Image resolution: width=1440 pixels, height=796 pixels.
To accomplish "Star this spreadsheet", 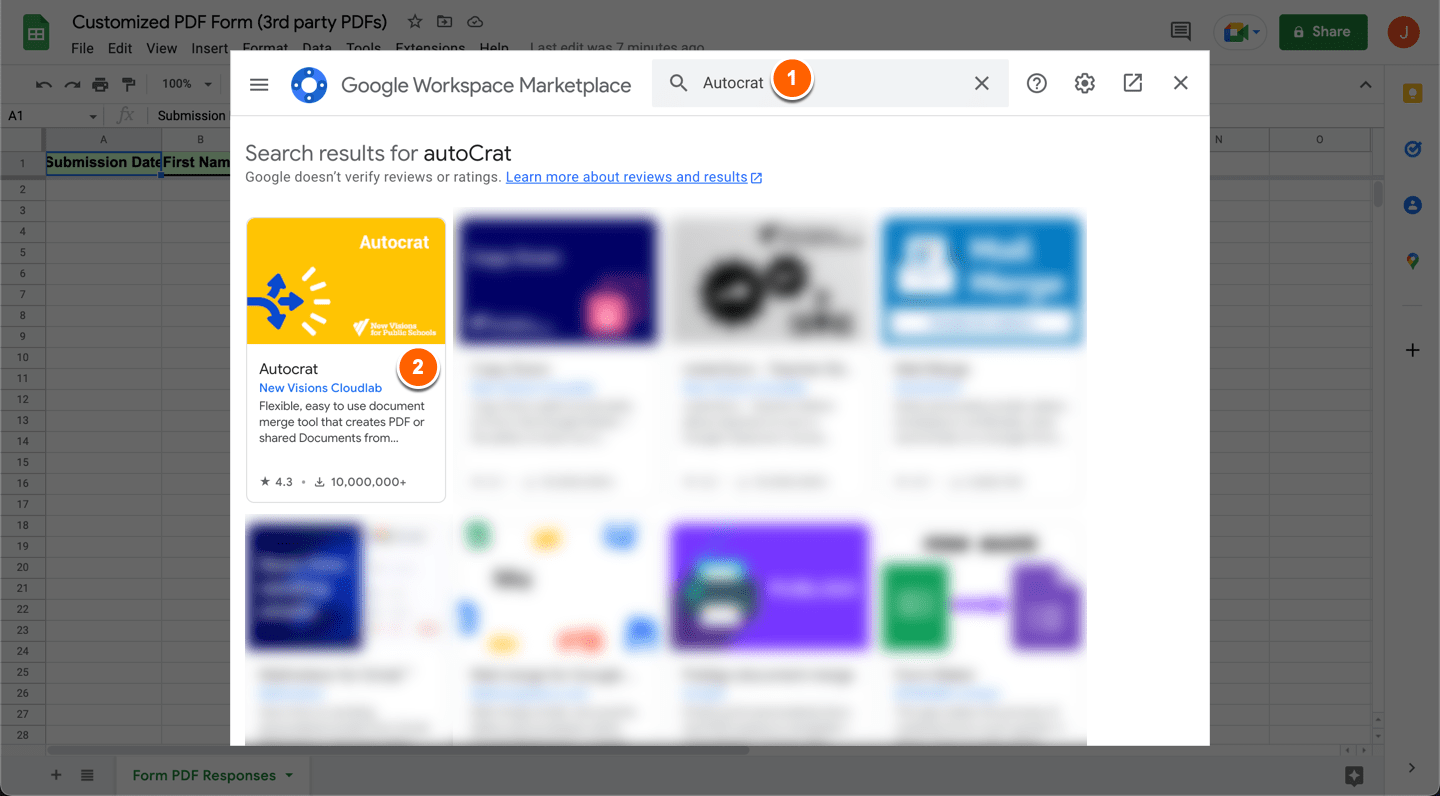I will tap(415, 22).
